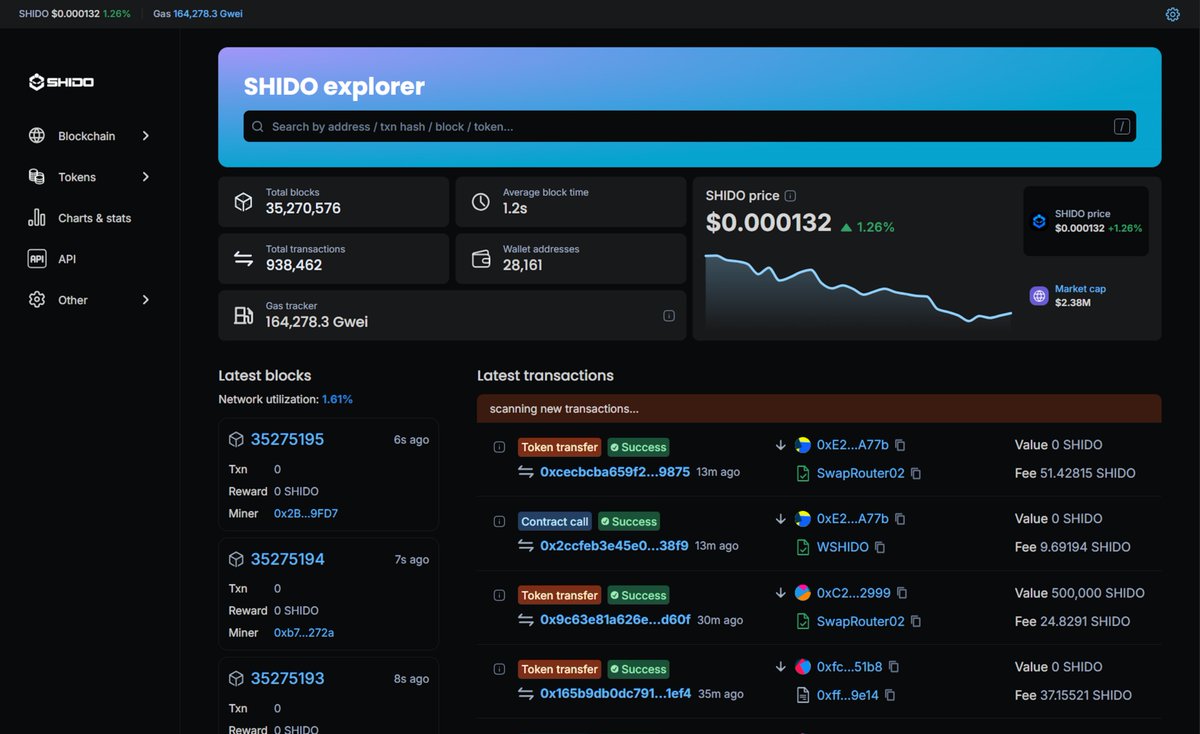The width and height of the screenshot is (1200, 734).
Task: Click the Blockchain globe icon
Action: (x=37, y=135)
